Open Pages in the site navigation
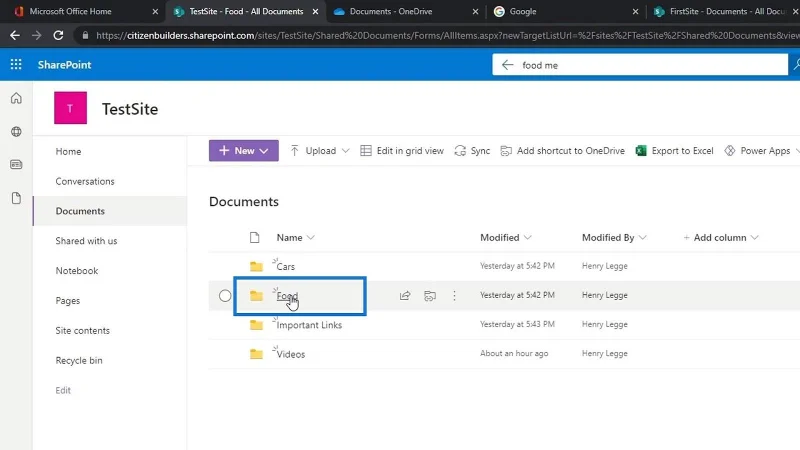This screenshot has height=450, width=800. coord(68,301)
